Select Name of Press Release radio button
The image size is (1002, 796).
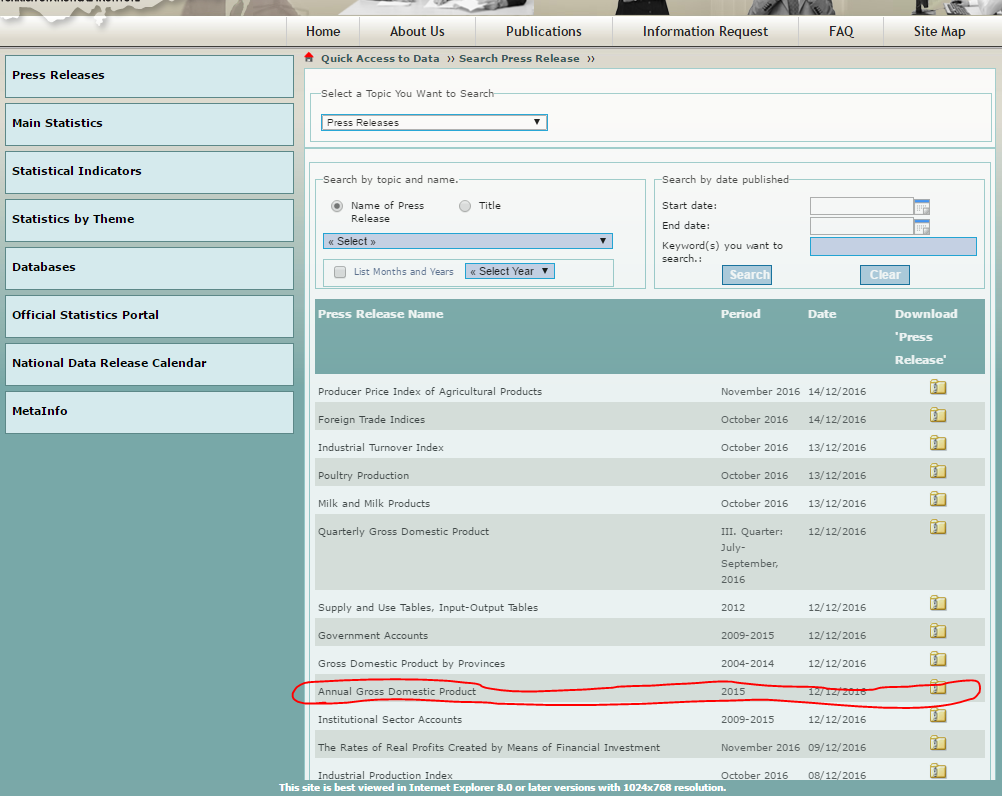[337, 206]
